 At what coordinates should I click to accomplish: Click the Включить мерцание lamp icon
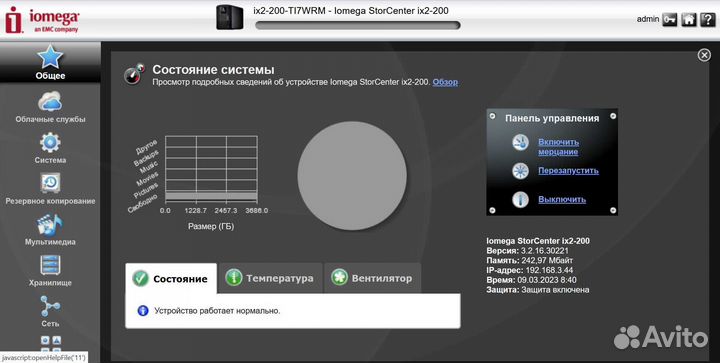click(520, 142)
